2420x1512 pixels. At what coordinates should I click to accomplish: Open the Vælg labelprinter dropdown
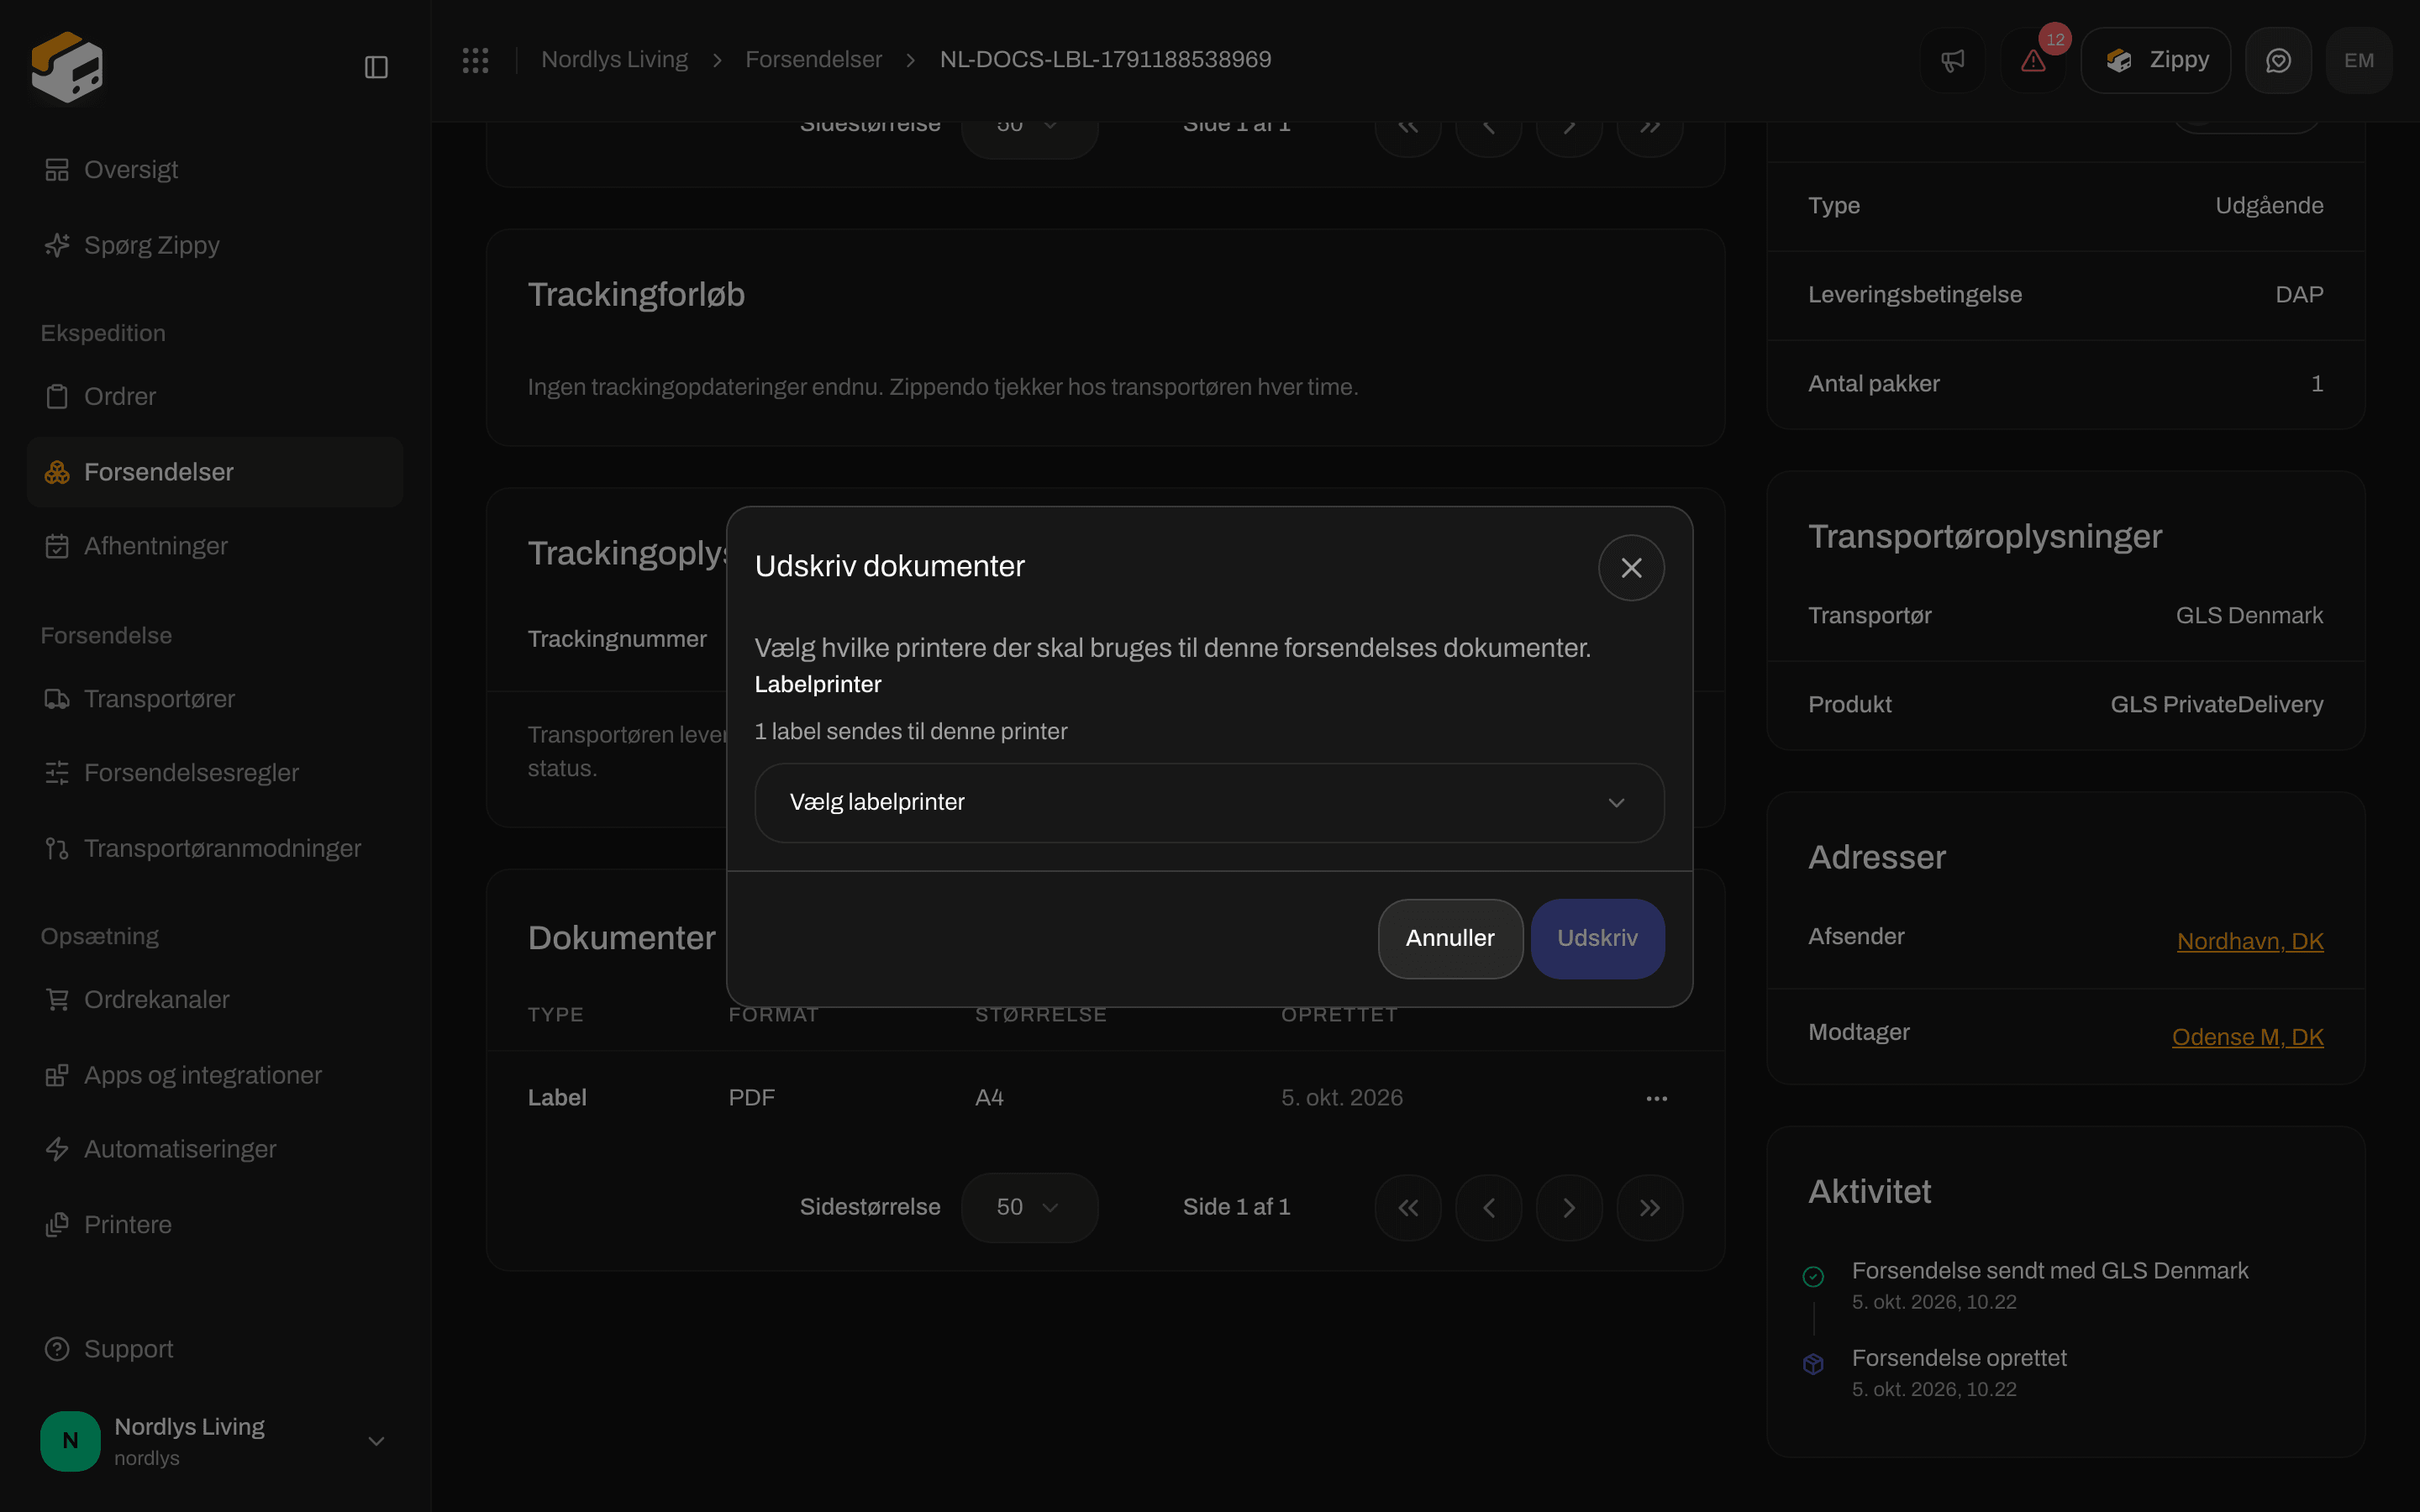tap(1209, 802)
